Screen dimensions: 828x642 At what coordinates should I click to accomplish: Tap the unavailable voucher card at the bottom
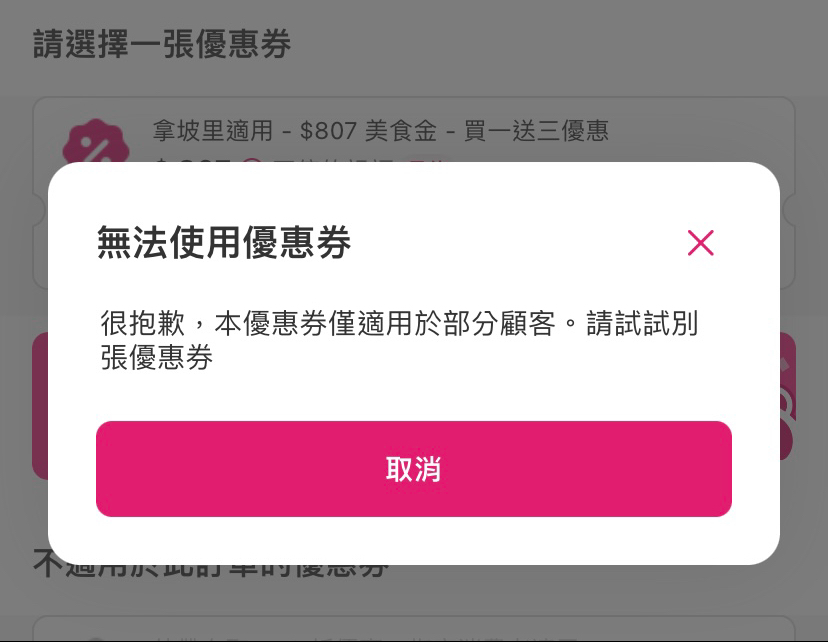(414, 629)
